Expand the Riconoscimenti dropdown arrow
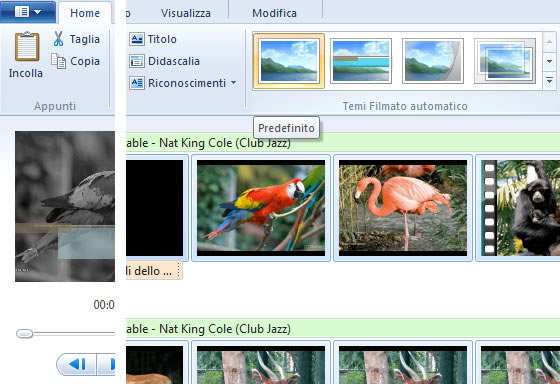 (x=234, y=83)
